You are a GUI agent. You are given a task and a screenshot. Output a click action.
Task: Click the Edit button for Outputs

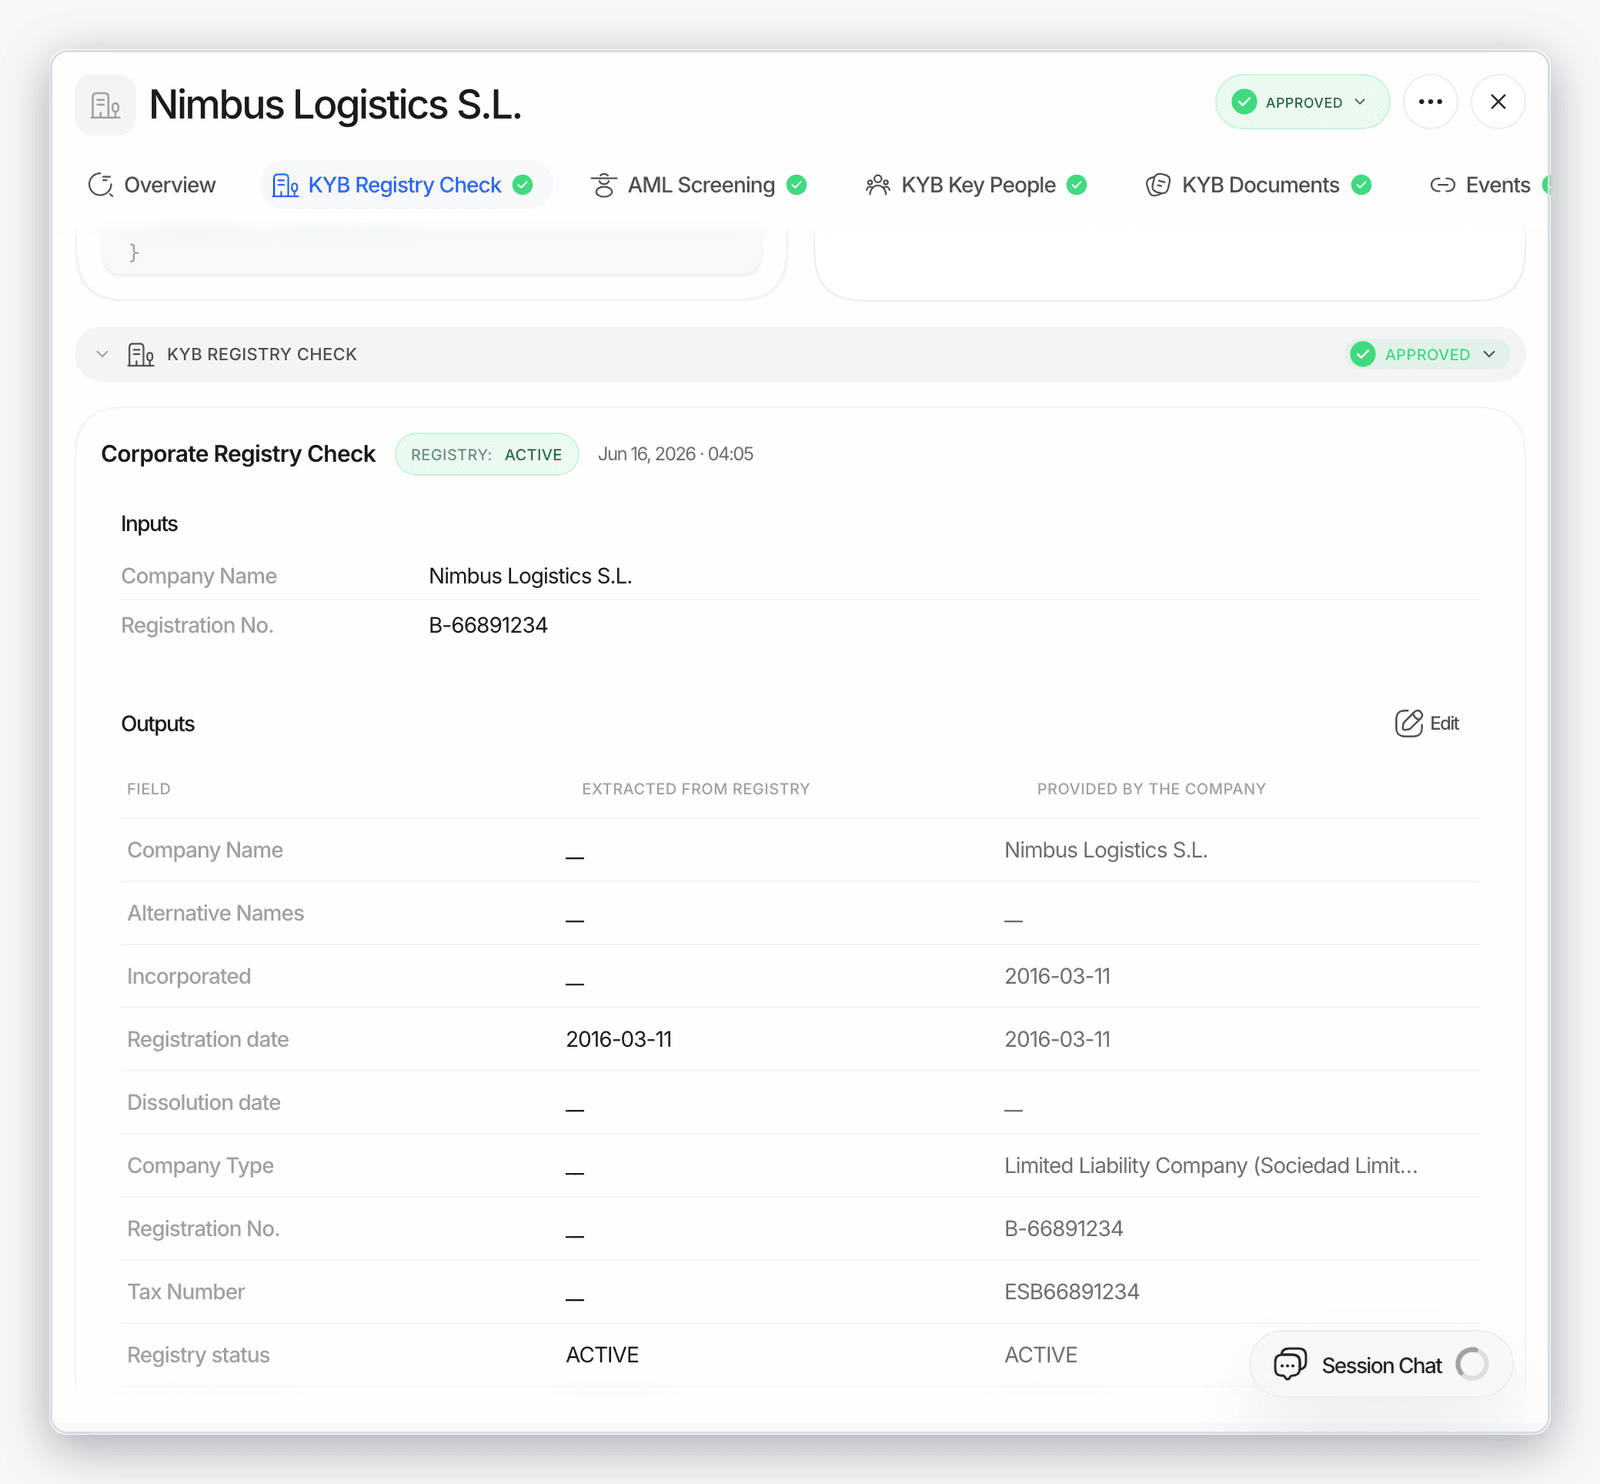[x=1427, y=723]
